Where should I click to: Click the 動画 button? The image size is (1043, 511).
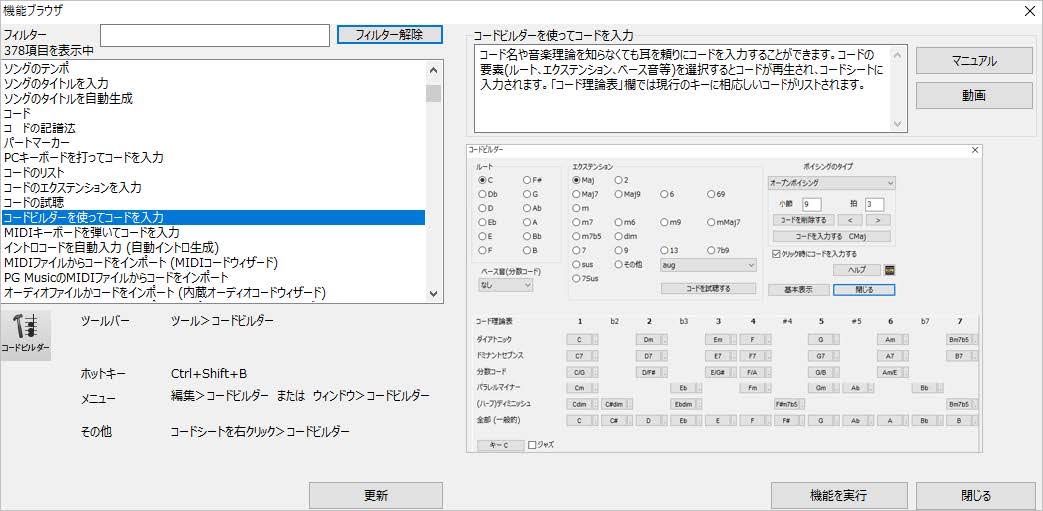(974, 96)
